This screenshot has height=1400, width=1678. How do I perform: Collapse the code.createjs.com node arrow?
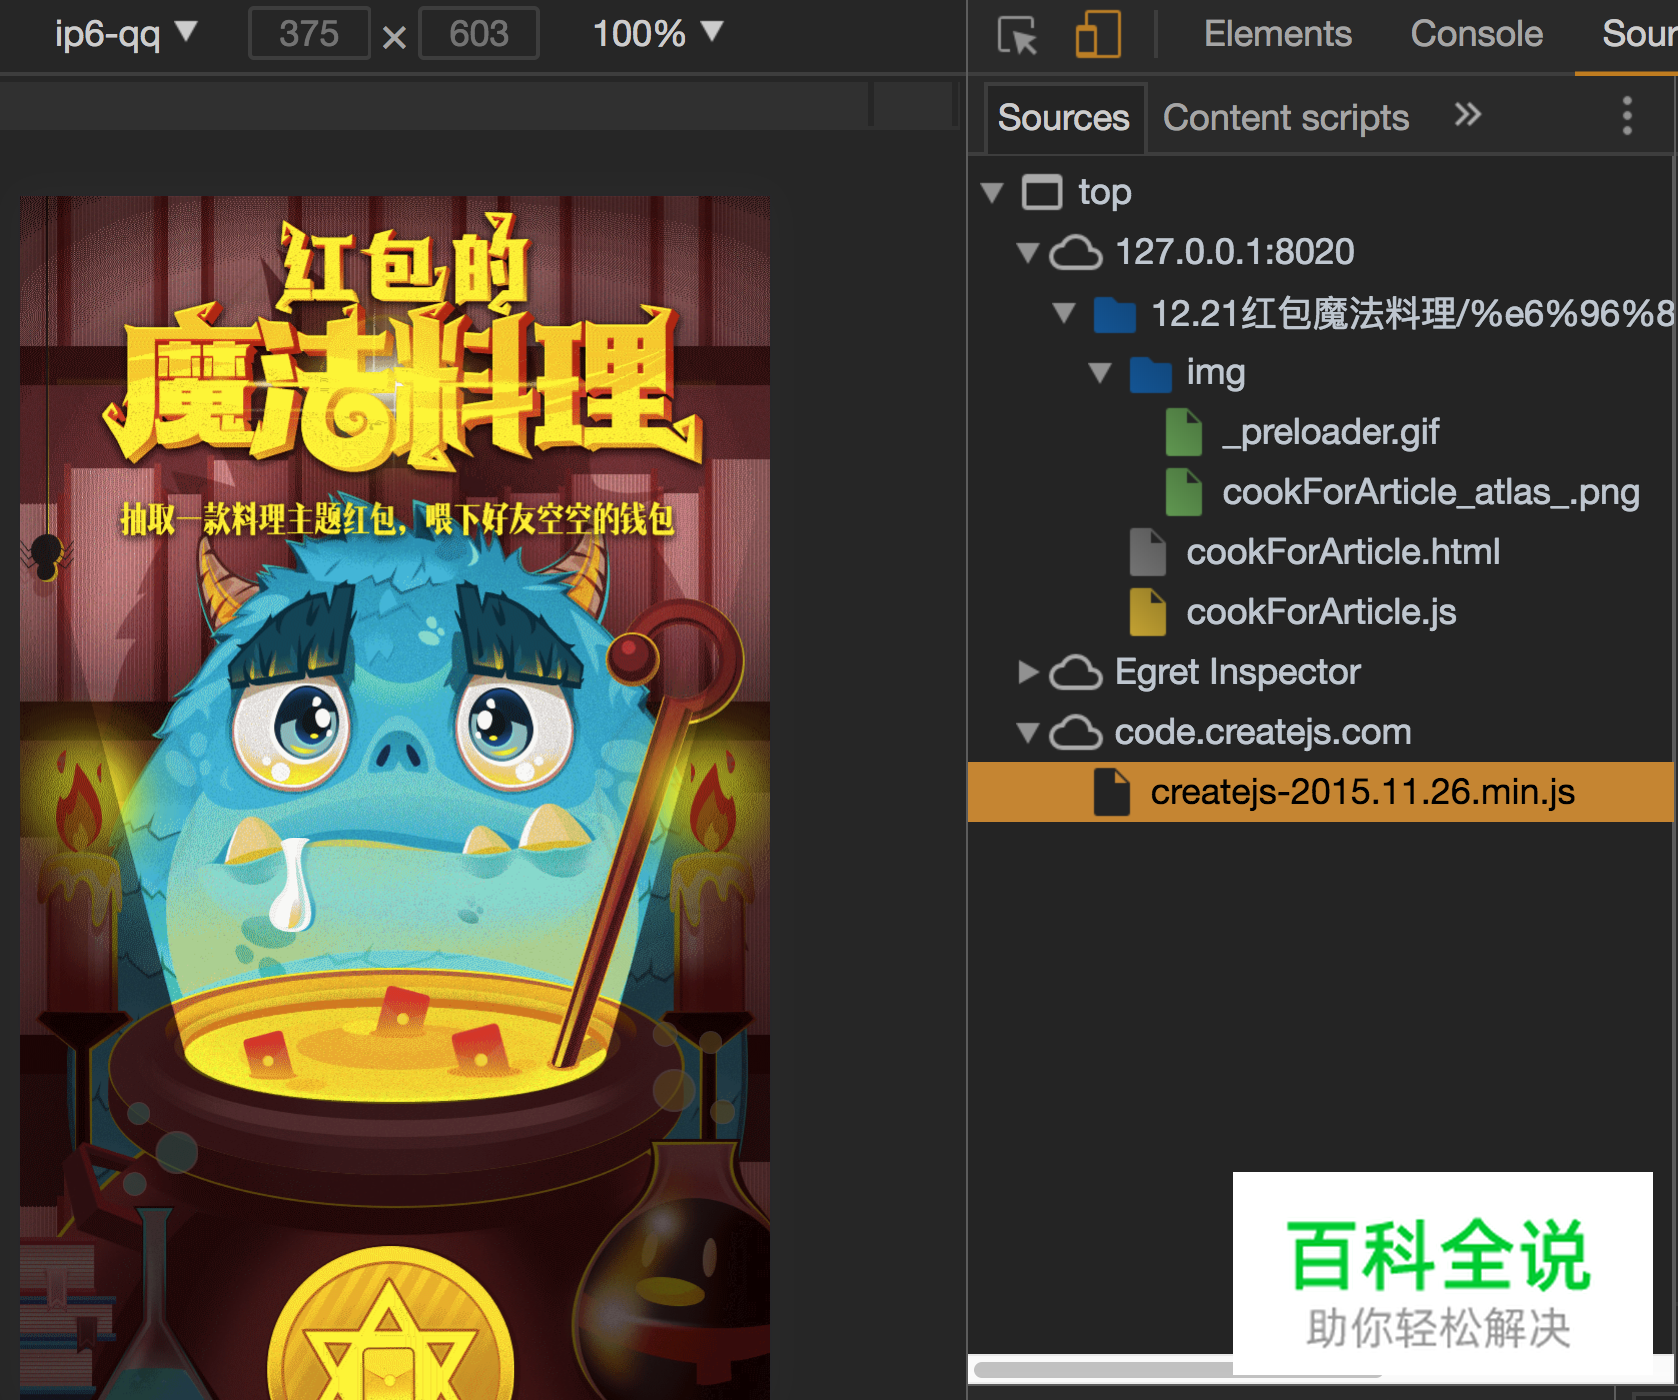point(1028,732)
